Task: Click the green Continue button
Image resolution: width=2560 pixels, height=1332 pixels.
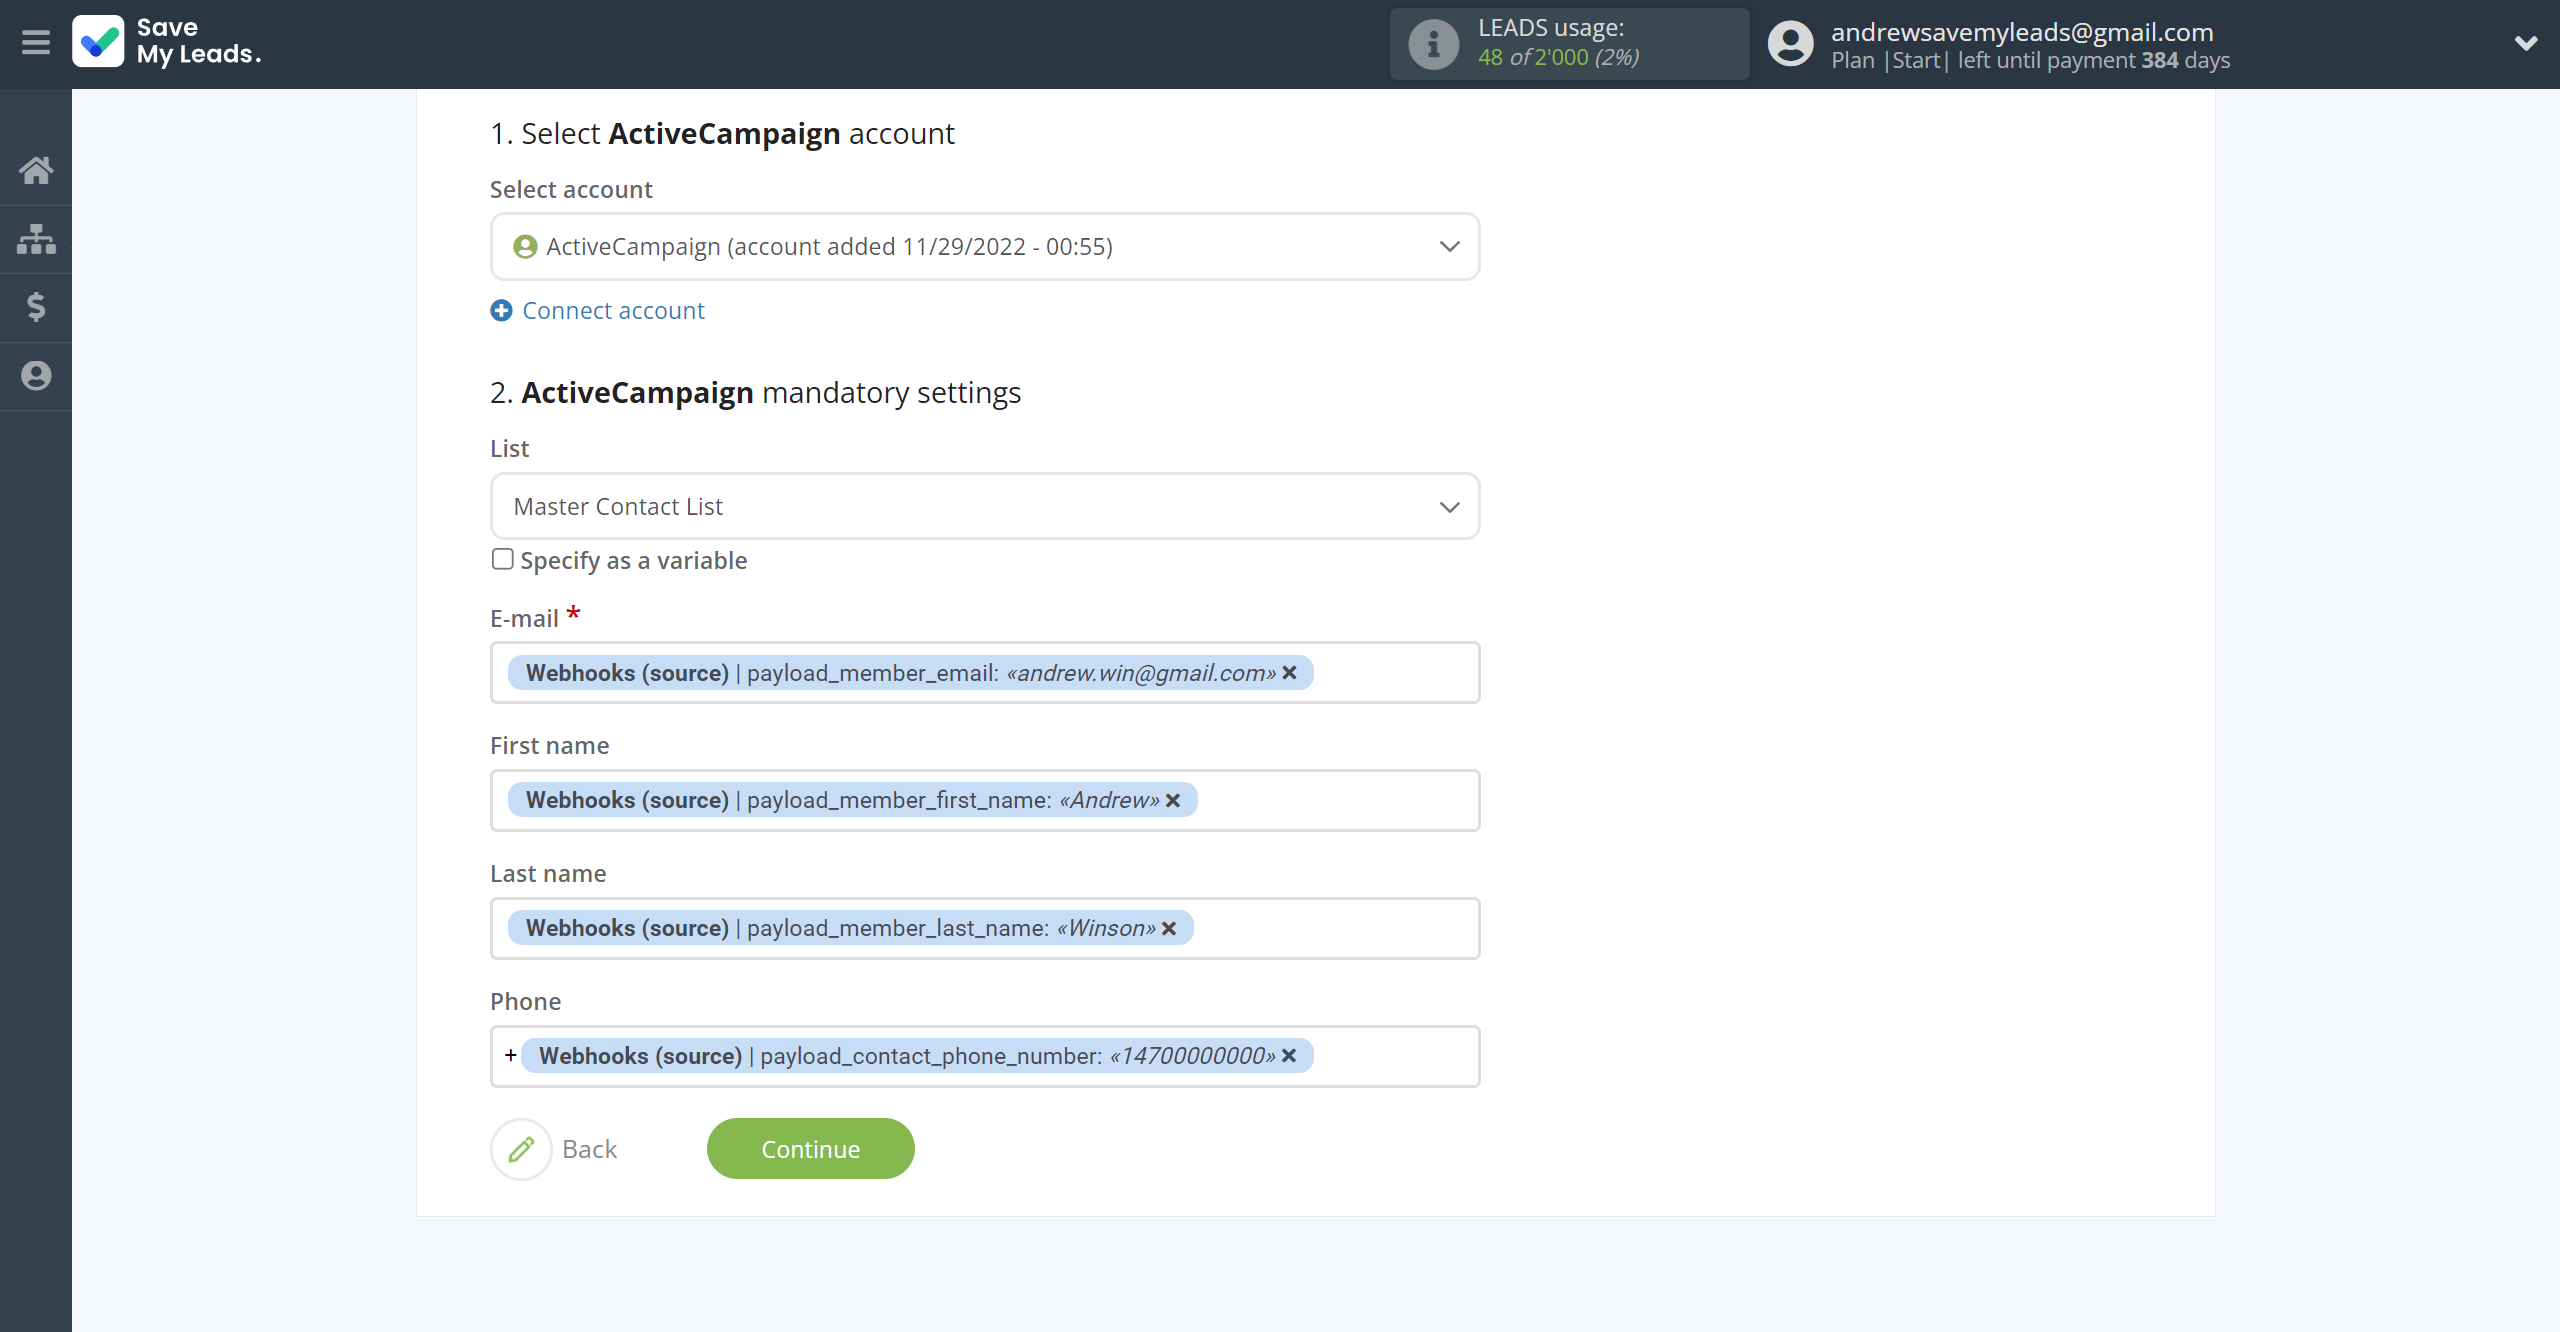Action: [x=810, y=1149]
